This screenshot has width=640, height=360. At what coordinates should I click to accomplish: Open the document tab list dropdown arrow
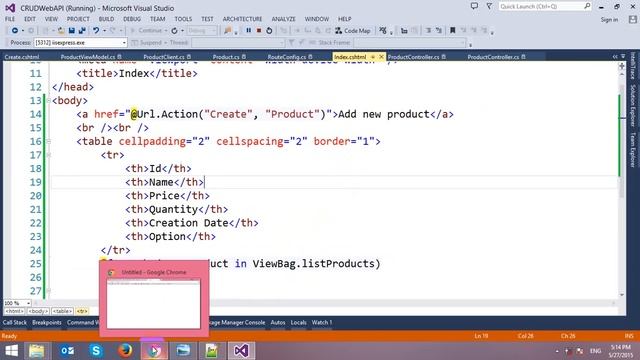click(623, 57)
